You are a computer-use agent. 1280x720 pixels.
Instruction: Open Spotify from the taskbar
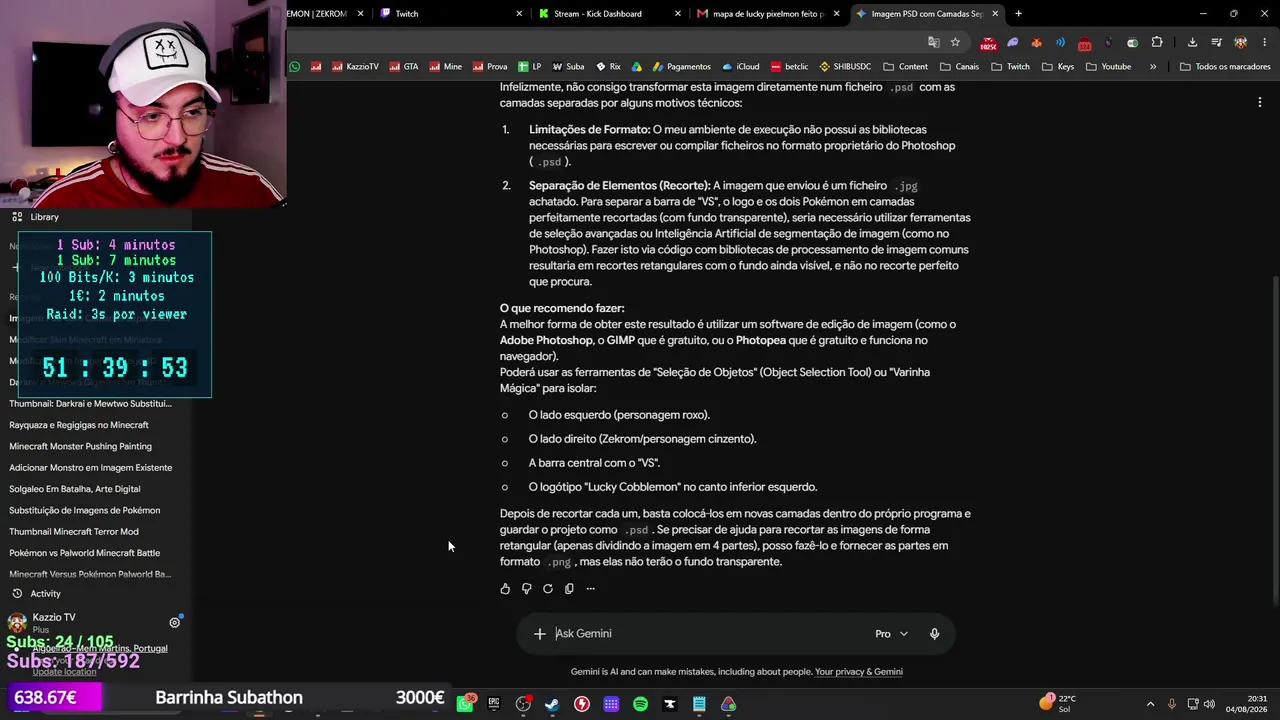coord(640,704)
